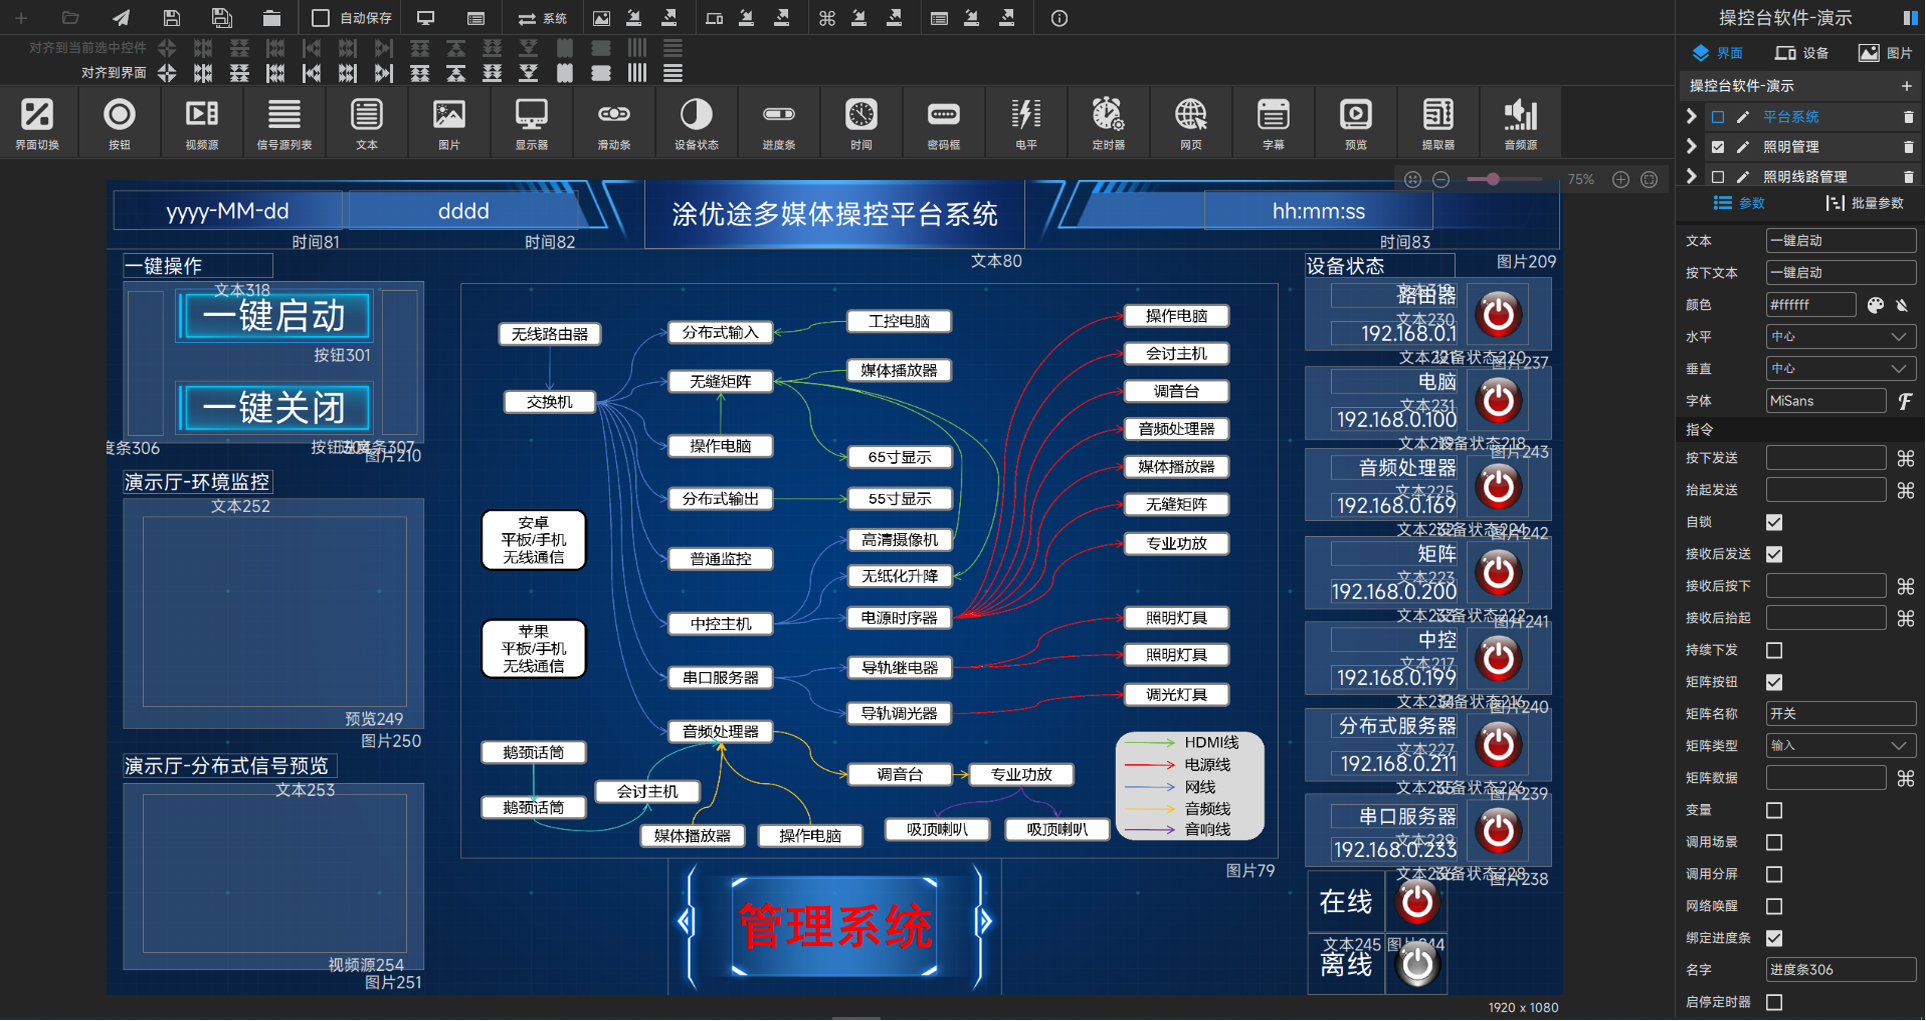The image size is (1926, 1021).
Task: Click the 按下文本 input field
Action: tap(1840, 273)
